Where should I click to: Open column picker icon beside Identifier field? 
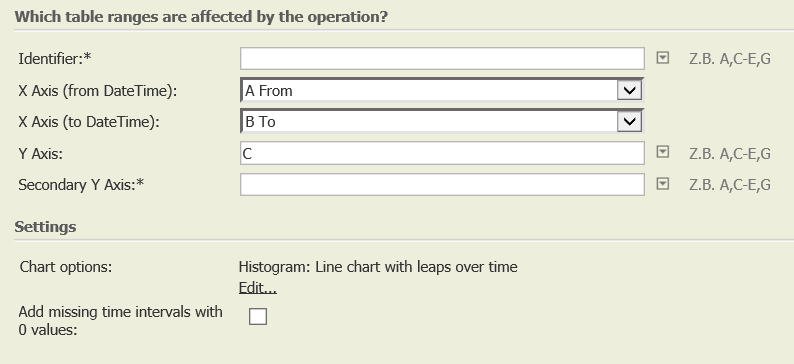pos(662,58)
